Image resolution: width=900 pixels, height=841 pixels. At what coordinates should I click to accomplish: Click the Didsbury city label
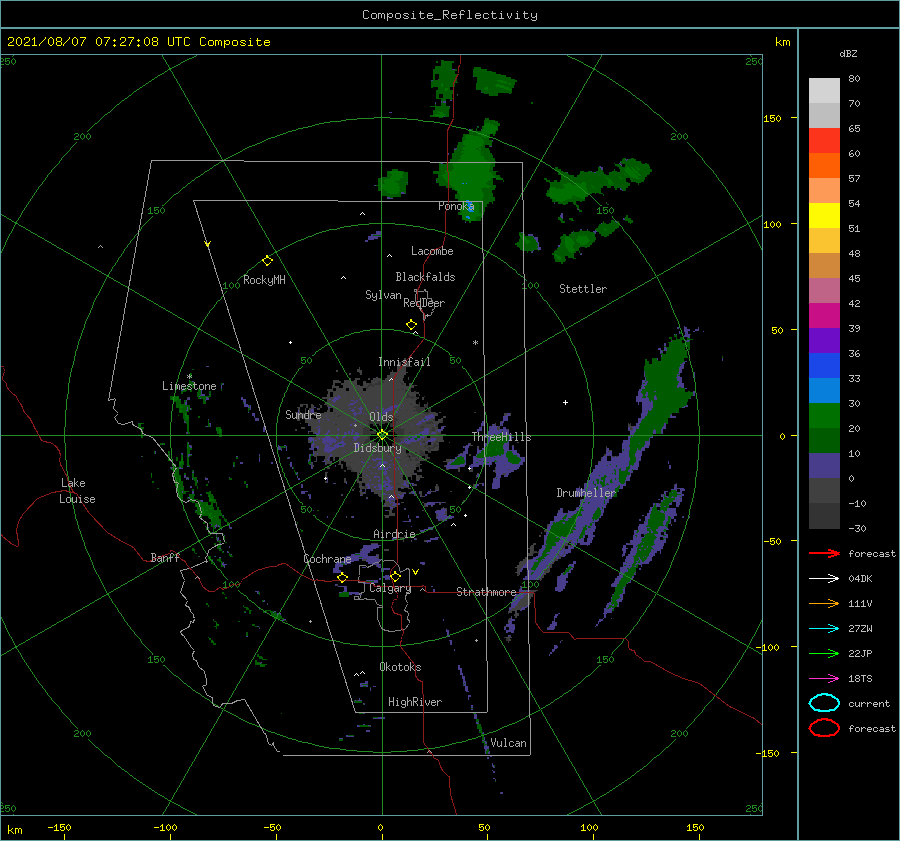pyautogui.click(x=377, y=448)
